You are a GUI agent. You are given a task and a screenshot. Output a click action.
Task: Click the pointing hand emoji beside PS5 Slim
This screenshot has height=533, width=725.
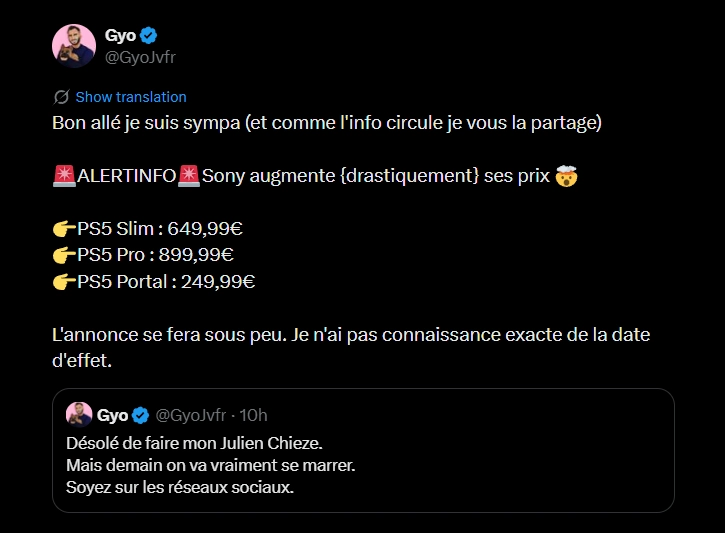tap(63, 229)
